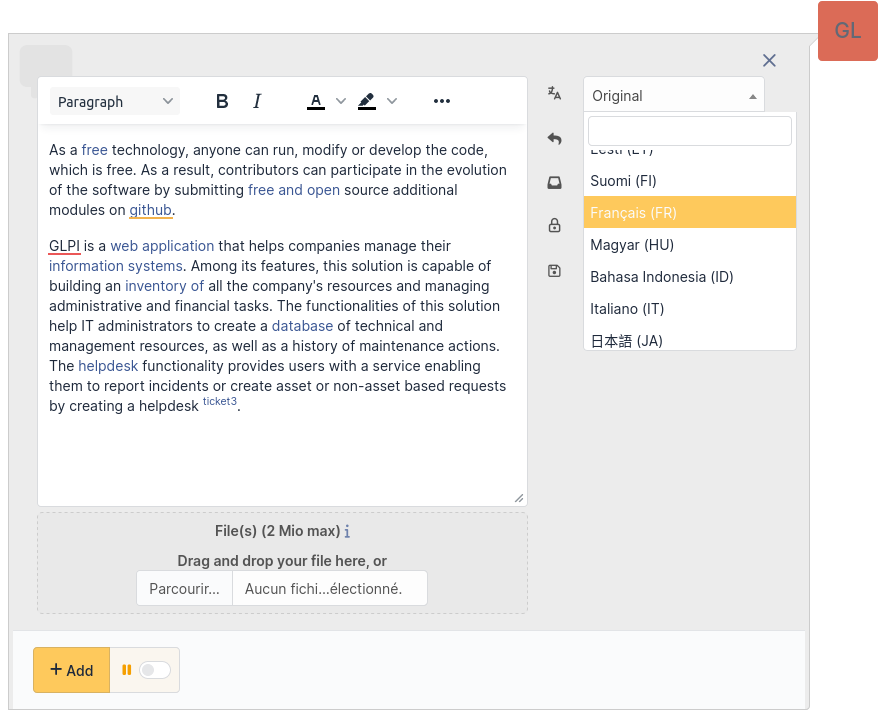Toggle the pending switch next to Add

pos(154,670)
